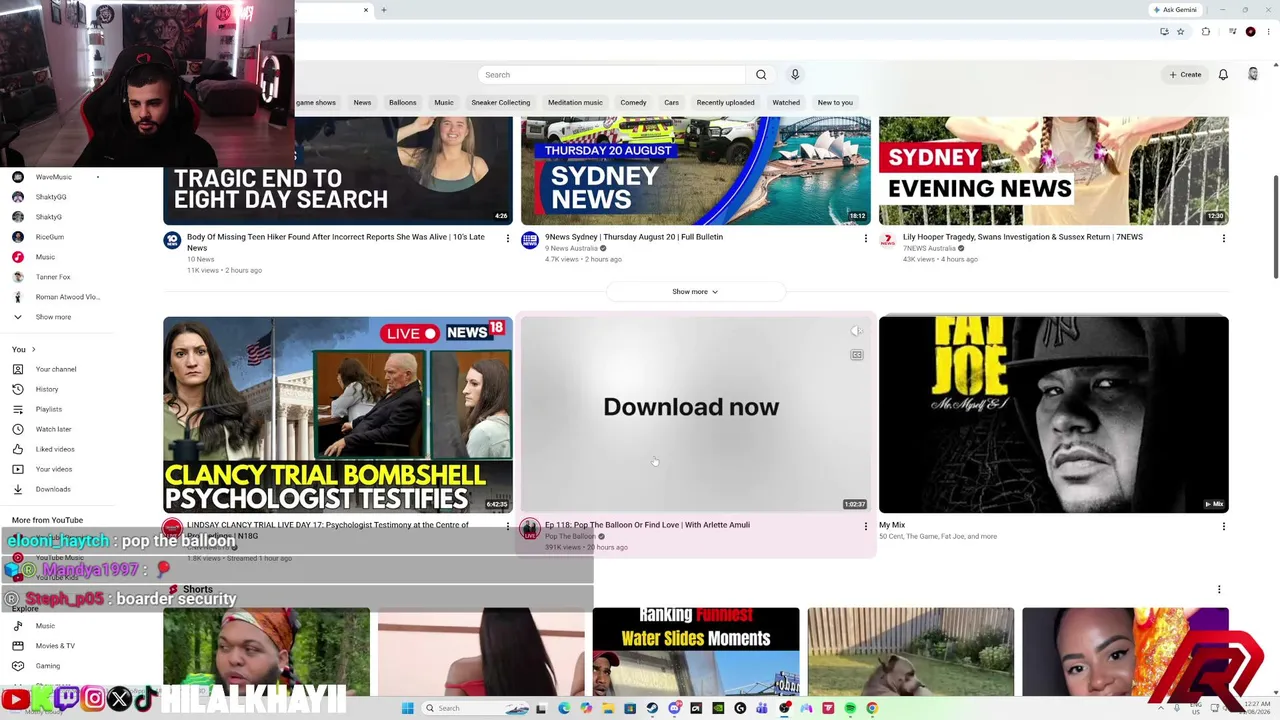Screen dimensions: 1280x720
Task: Click the YouTube search magnifier button
Action: coord(761,75)
